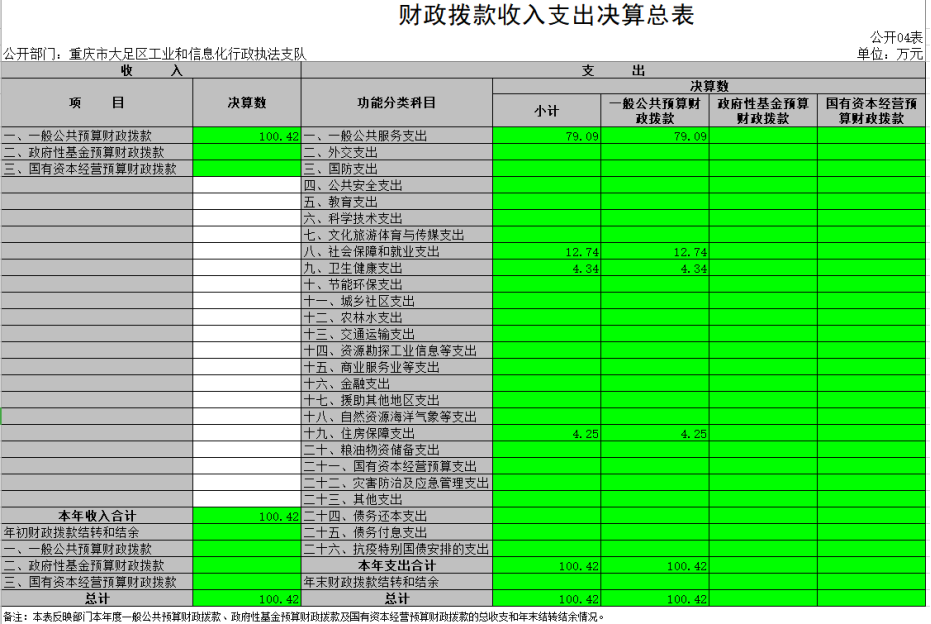This screenshot has width=931, height=624.
Task: Select the 九、卫生健康支出 cell
Action: tap(397, 268)
